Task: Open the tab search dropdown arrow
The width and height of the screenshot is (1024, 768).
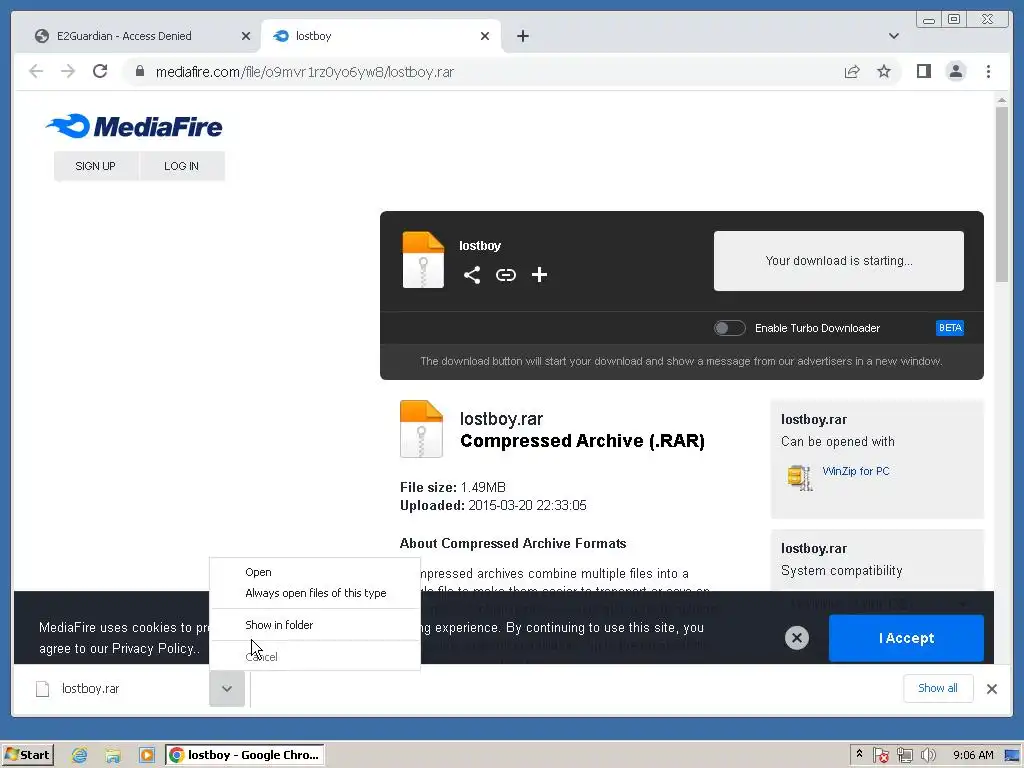Action: (x=893, y=36)
